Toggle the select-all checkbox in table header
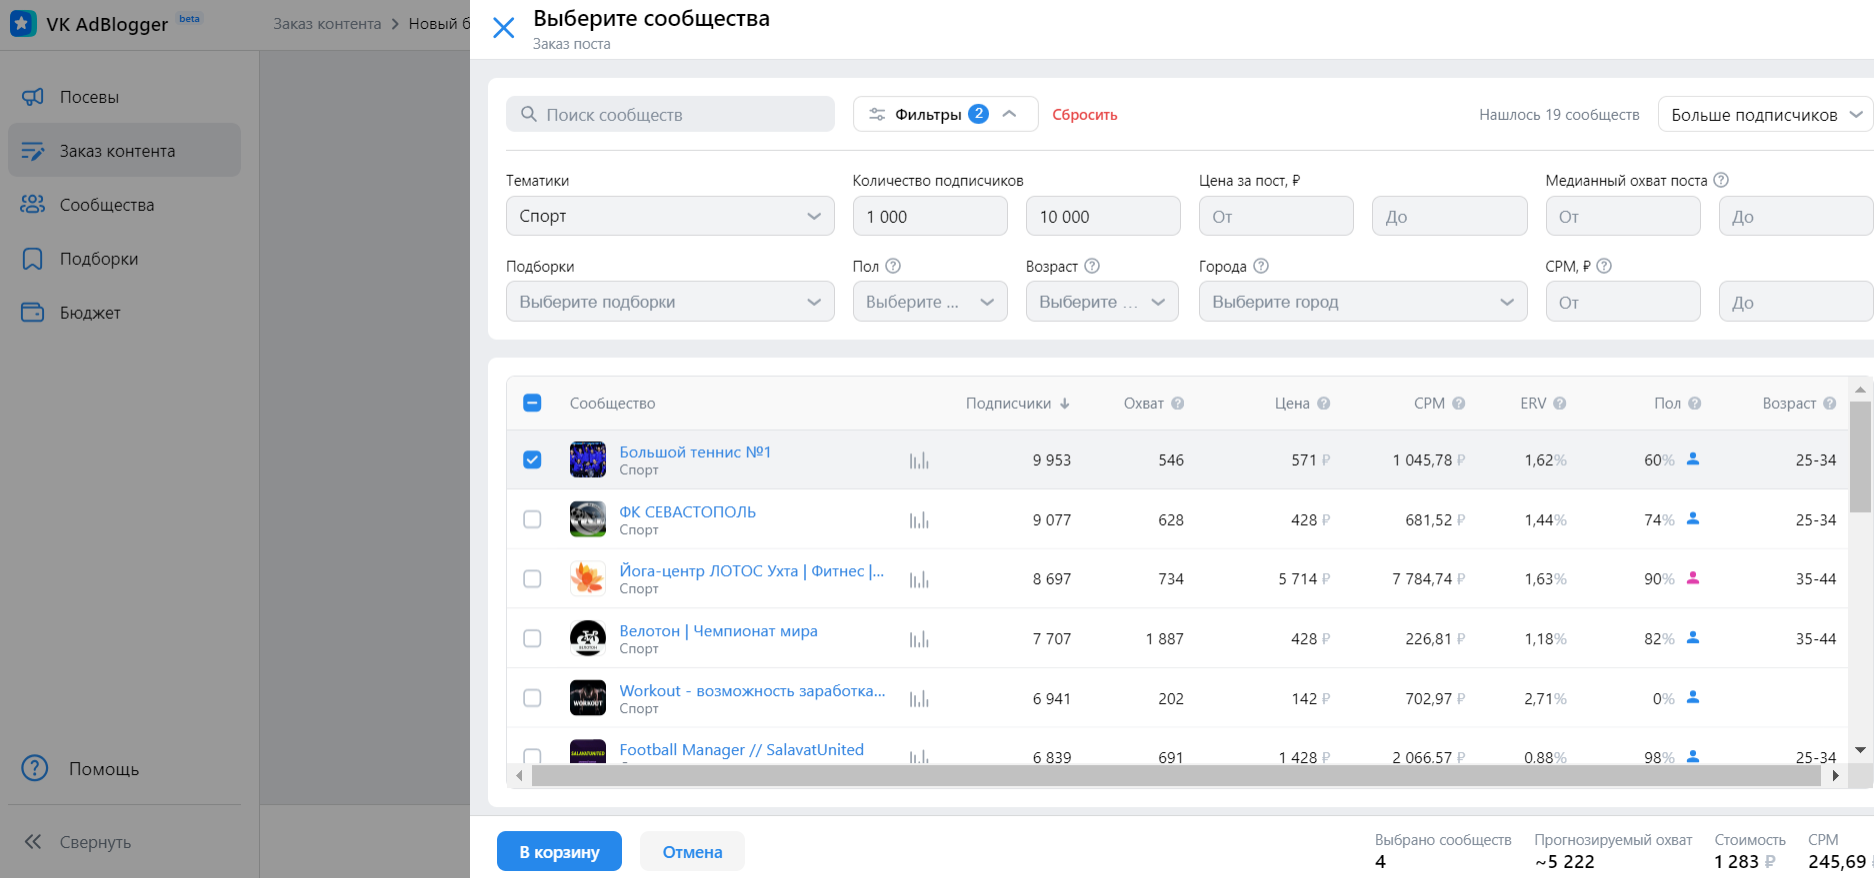Image resolution: width=1874 pixels, height=878 pixels. click(x=532, y=403)
